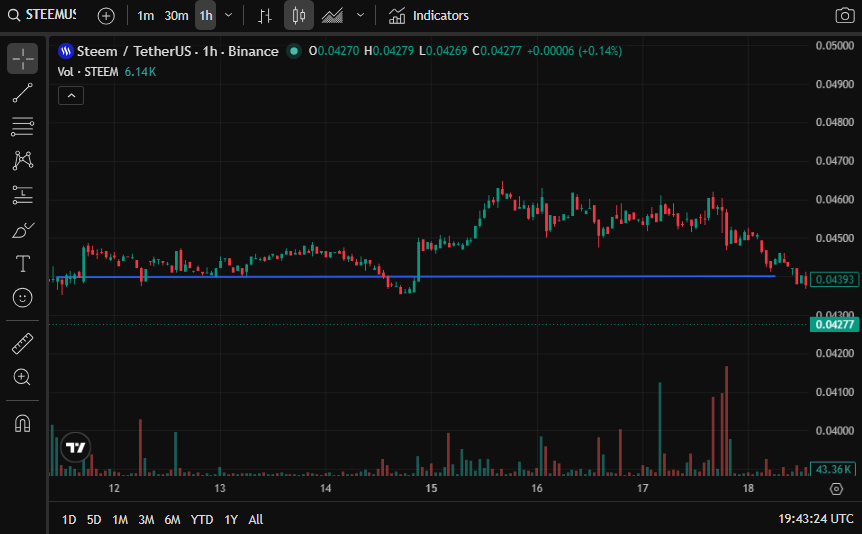Select the trend line drawing tool
862x534 pixels.
[23, 92]
